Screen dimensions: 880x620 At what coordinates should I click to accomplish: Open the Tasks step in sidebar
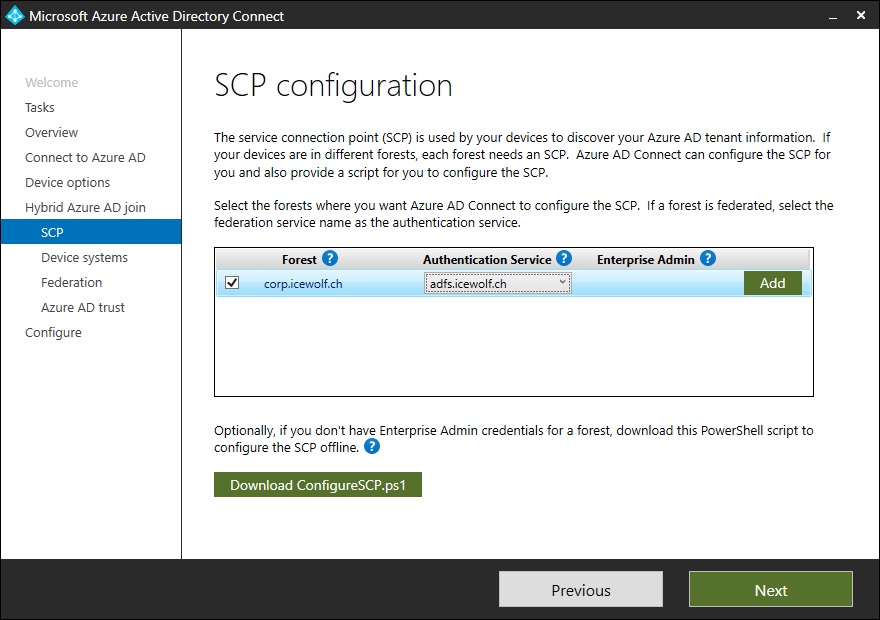(40, 107)
